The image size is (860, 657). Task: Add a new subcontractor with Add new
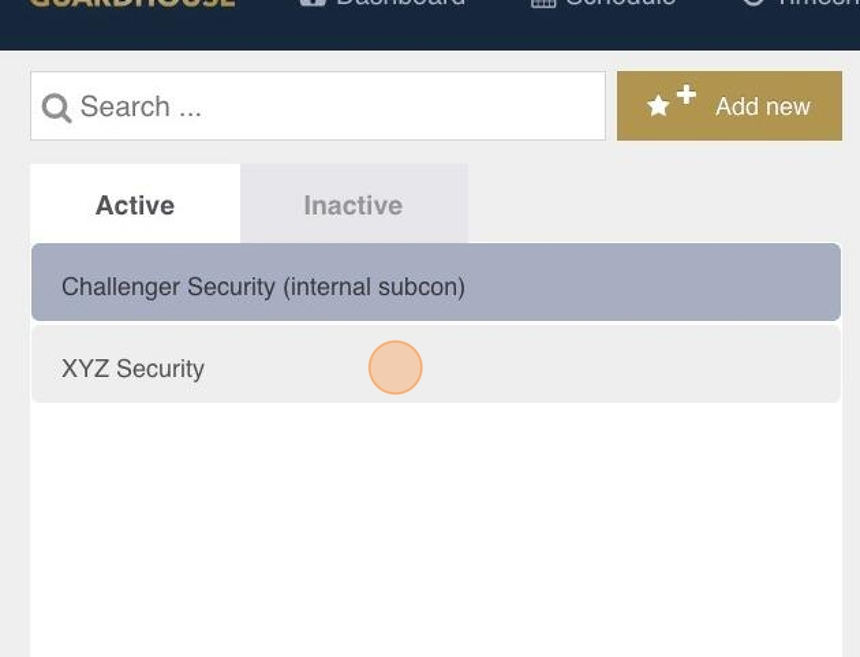[729, 106]
